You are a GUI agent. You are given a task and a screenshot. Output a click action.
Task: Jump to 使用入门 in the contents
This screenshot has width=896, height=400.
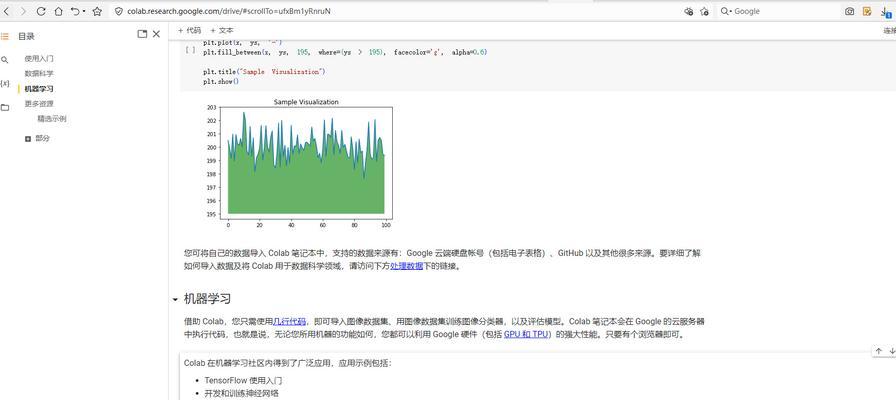pyautogui.click(x=39, y=58)
